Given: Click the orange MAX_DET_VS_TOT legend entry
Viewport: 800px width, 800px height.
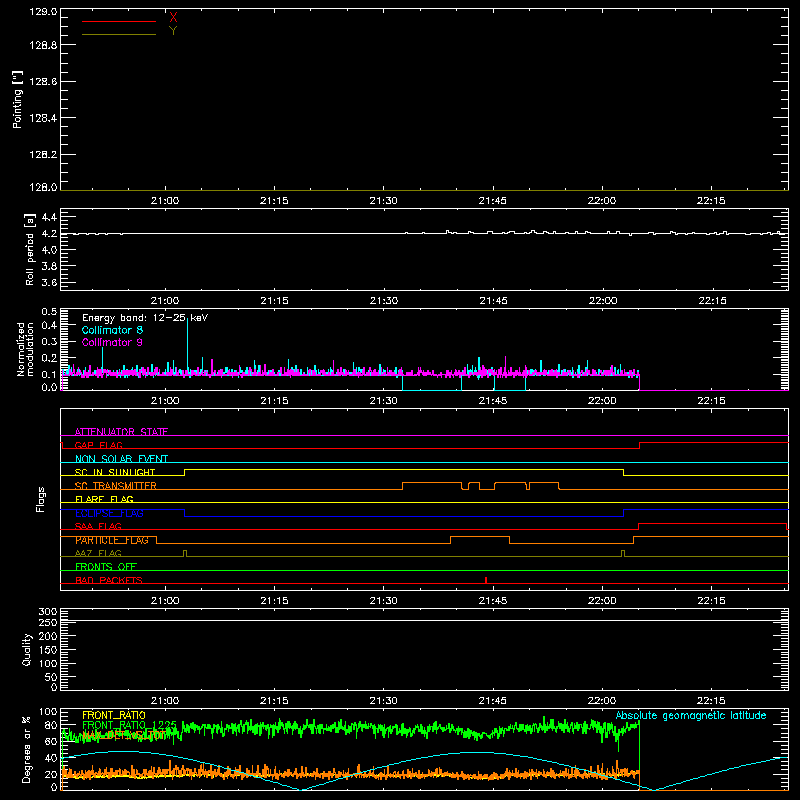Looking at the screenshot, I should pyautogui.click(x=122, y=735).
